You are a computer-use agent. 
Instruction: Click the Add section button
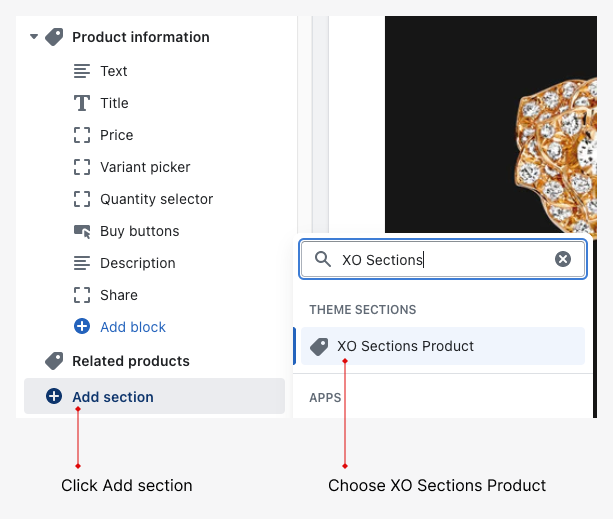(x=113, y=397)
